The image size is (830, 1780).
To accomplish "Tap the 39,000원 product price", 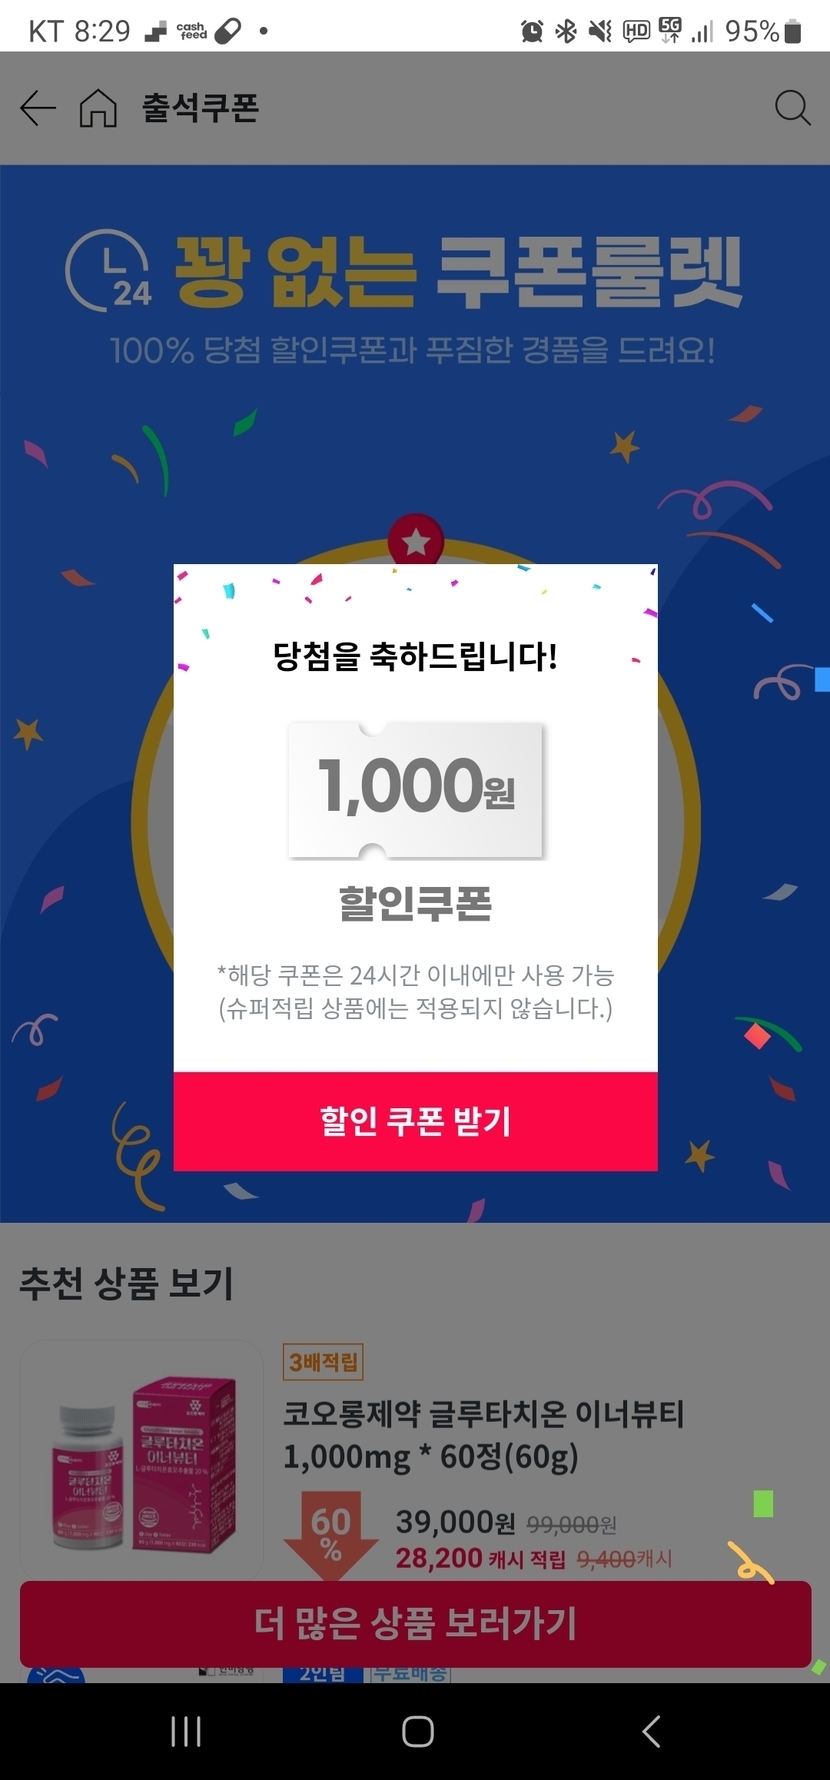I will point(455,1522).
